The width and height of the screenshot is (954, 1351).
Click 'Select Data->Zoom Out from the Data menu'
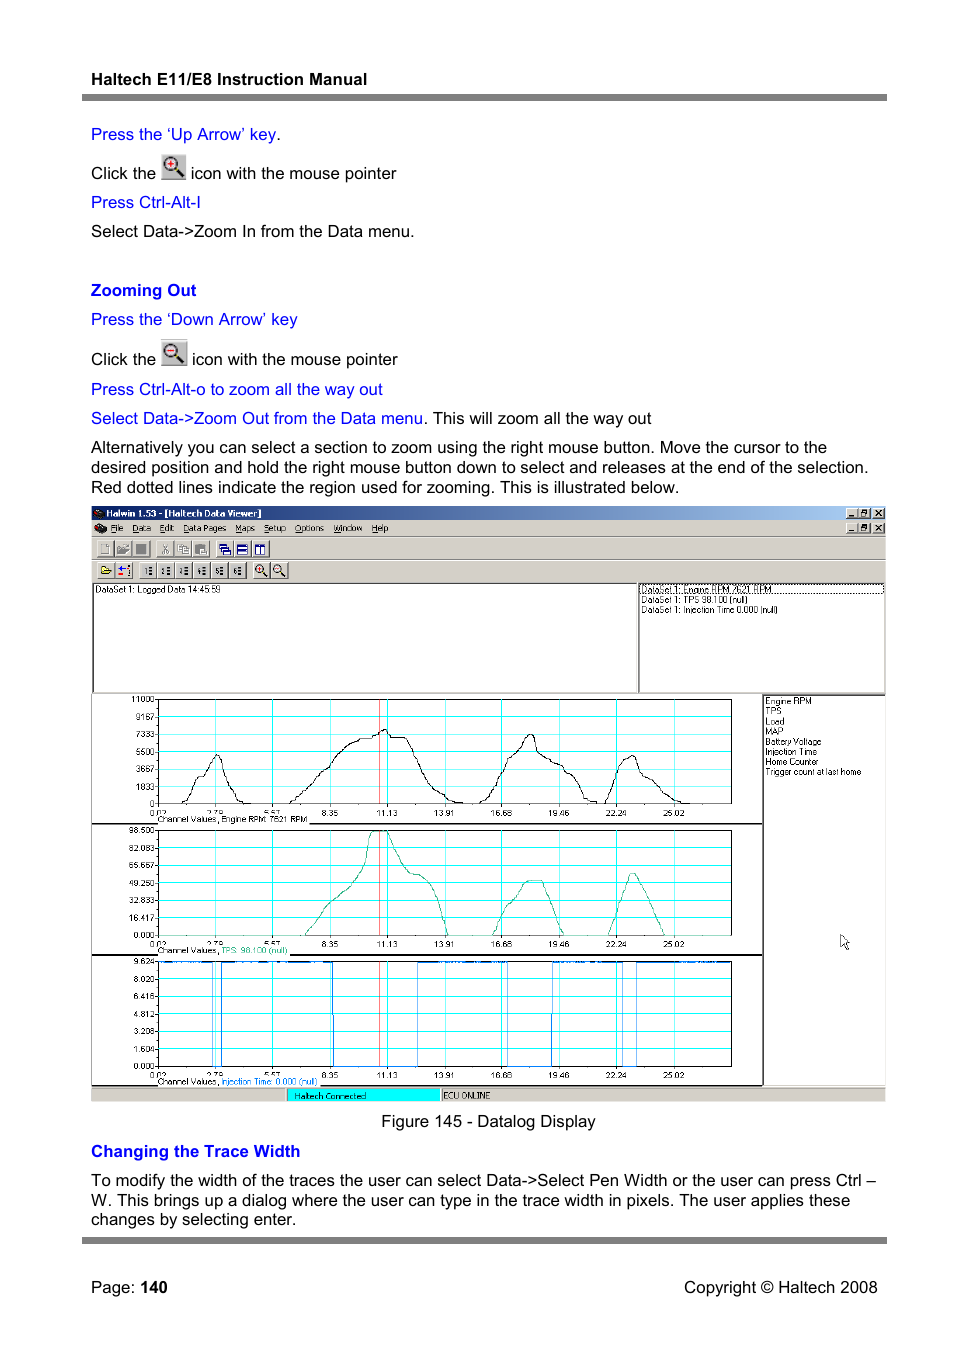[257, 418]
